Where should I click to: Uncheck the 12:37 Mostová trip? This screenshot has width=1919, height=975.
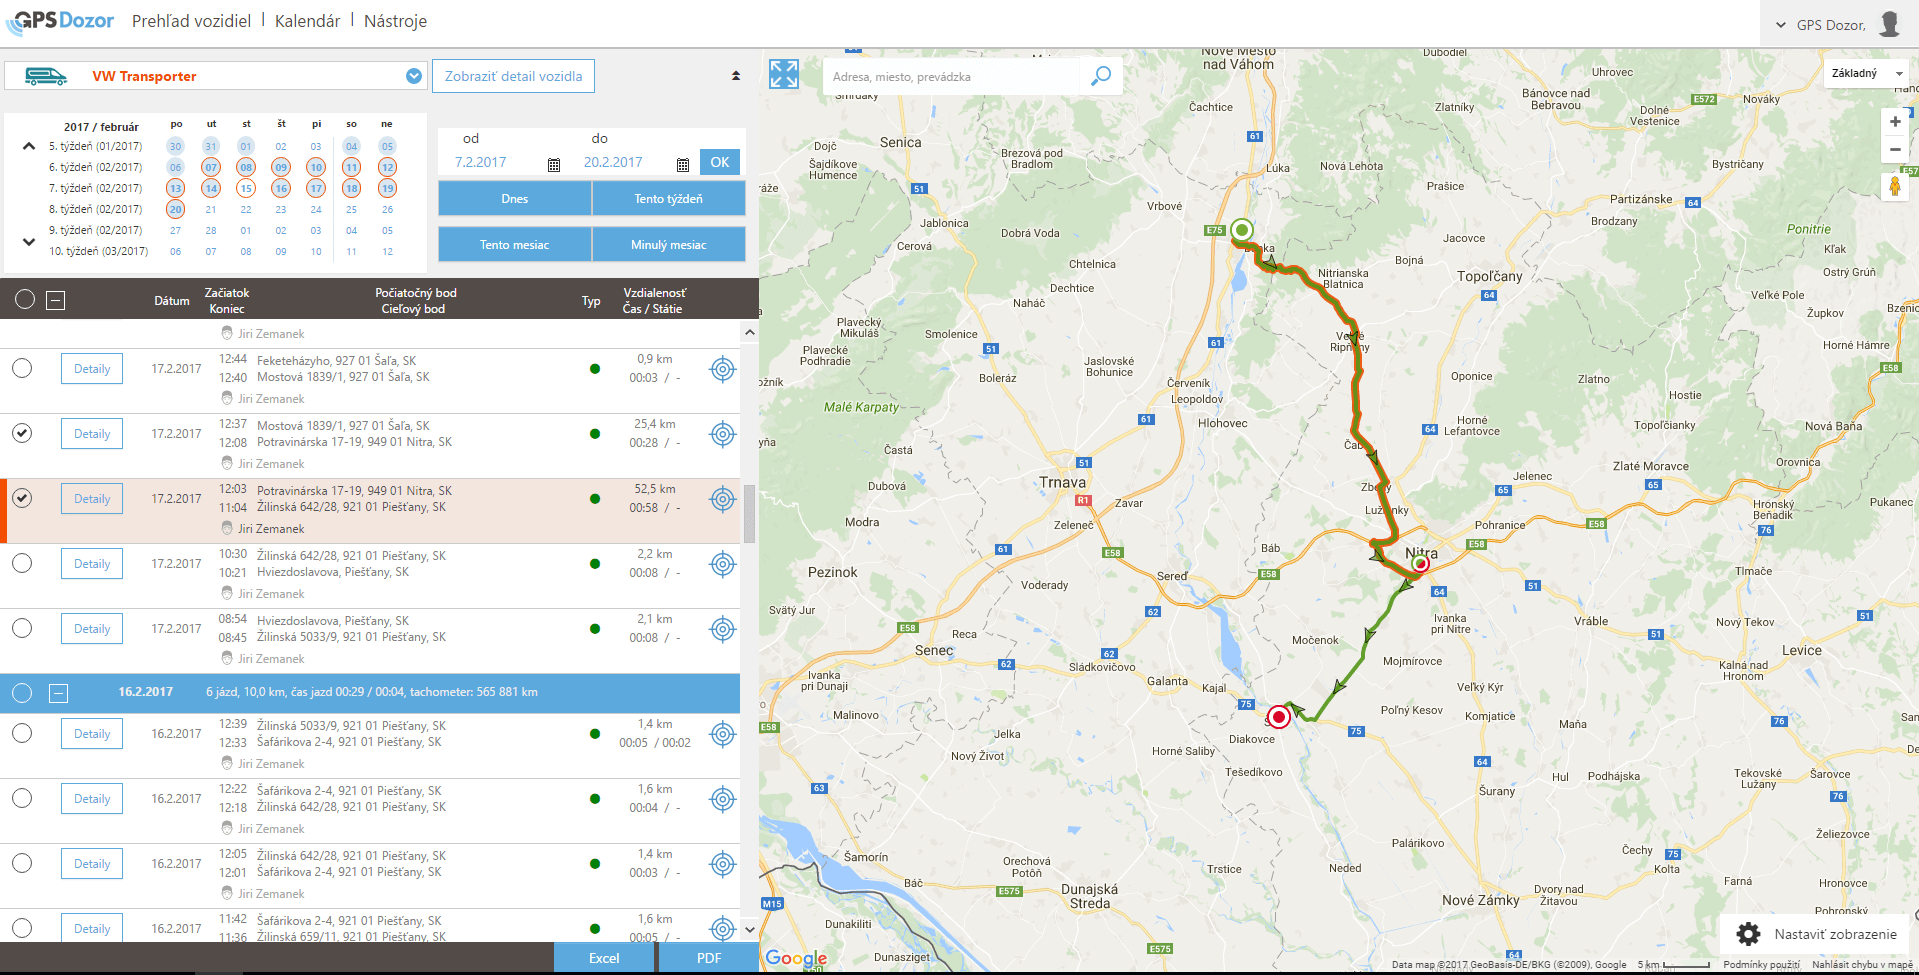pos(22,433)
